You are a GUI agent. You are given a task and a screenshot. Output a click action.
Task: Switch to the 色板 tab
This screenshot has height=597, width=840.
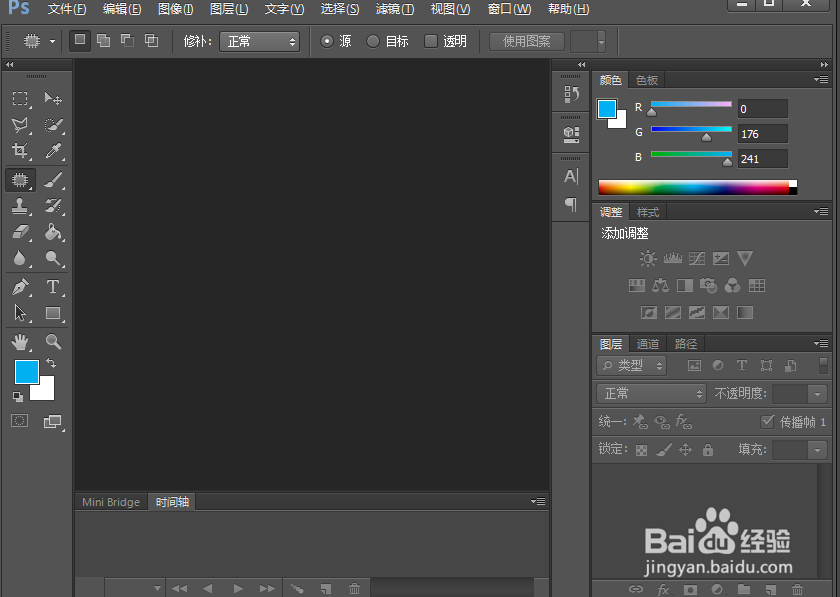click(x=647, y=80)
